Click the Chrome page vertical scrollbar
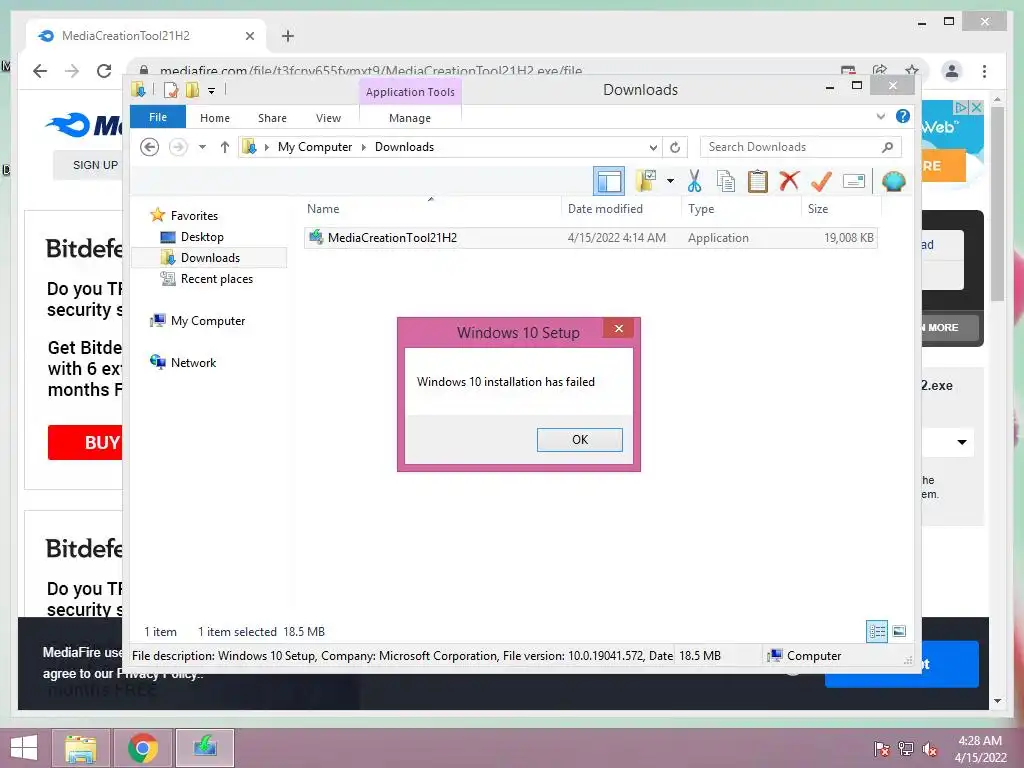 click(x=997, y=204)
